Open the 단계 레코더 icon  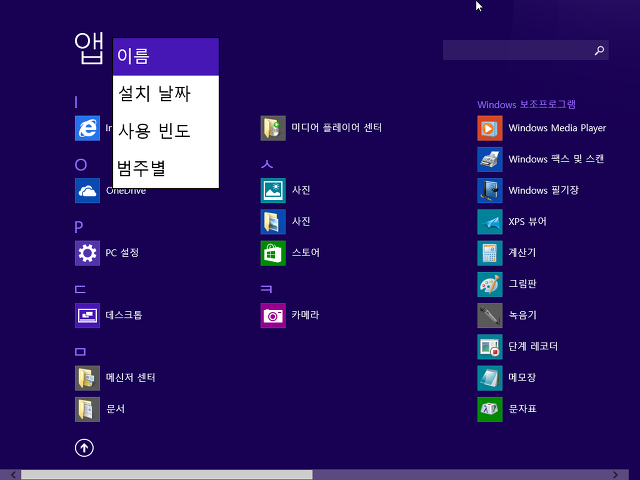coord(490,347)
